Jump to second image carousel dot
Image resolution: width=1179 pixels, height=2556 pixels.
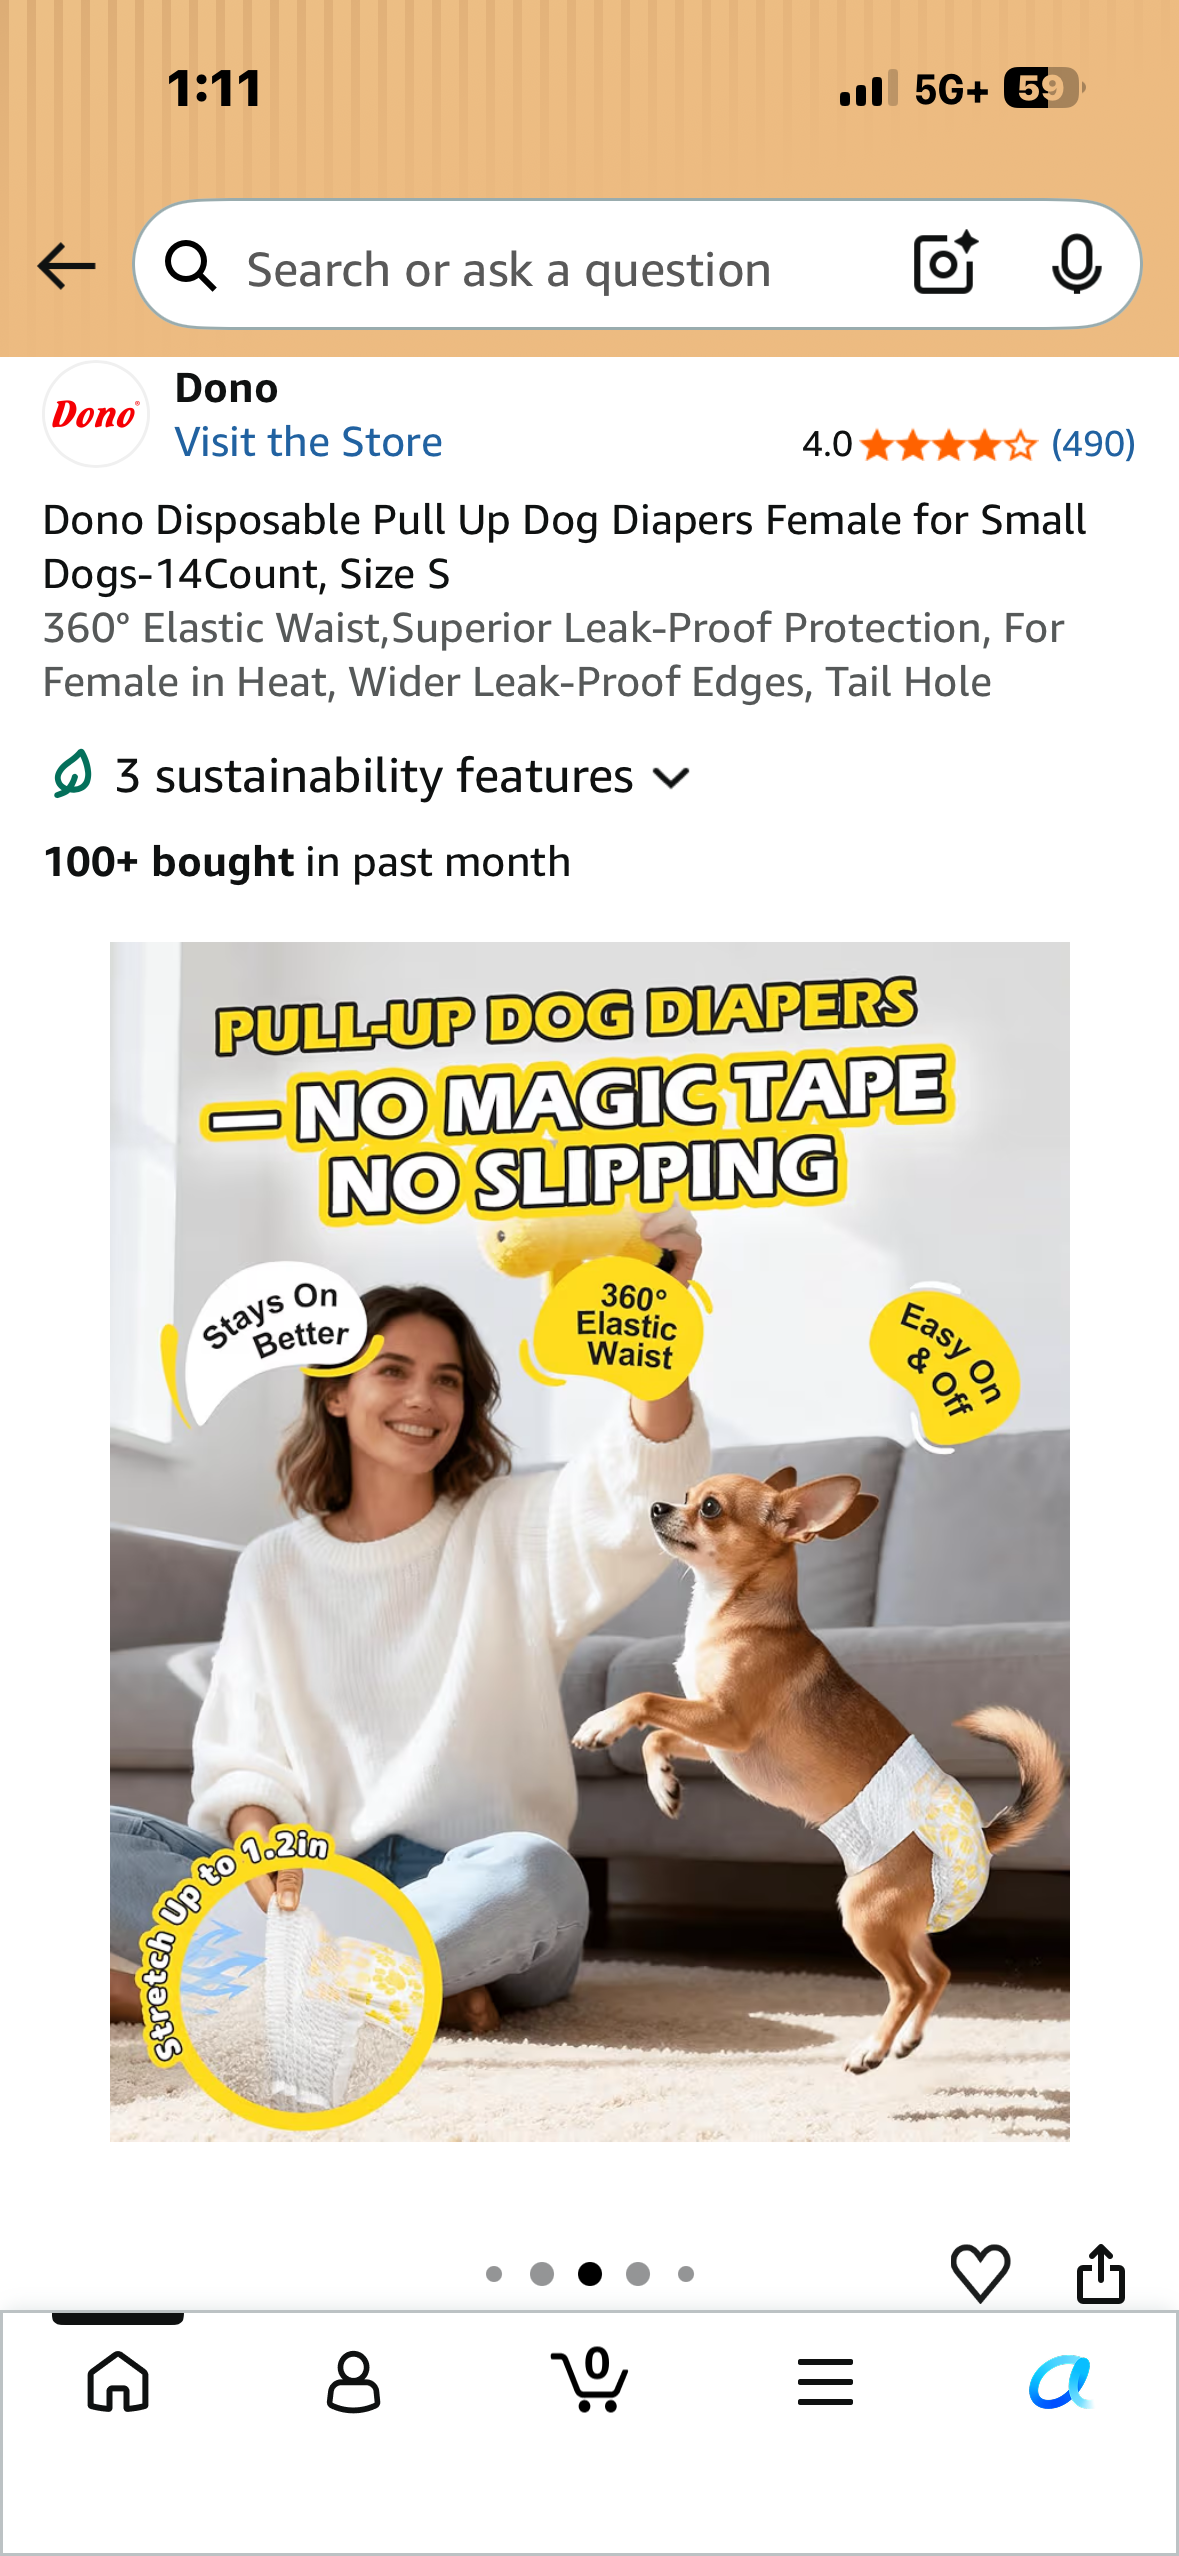pyautogui.click(x=542, y=2274)
